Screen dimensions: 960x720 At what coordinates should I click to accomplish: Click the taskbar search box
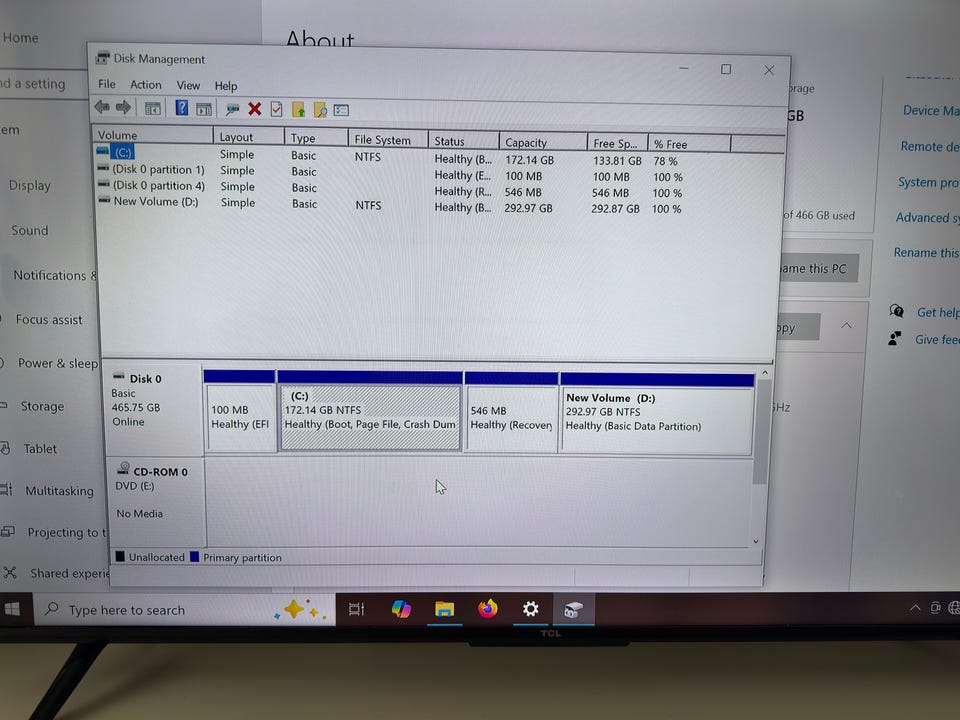coord(184,610)
